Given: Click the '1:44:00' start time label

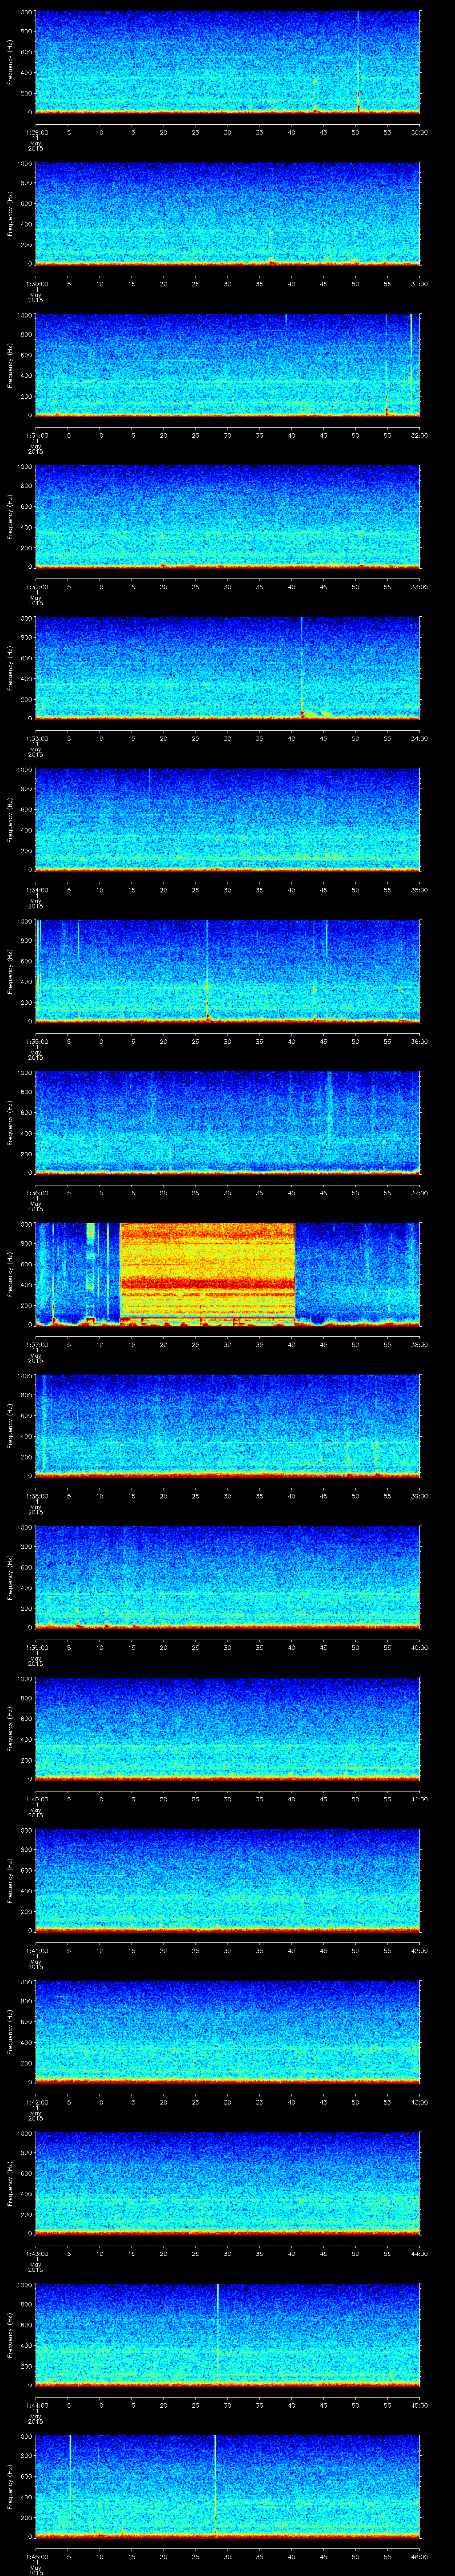Looking at the screenshot, I should [36, 2406].
